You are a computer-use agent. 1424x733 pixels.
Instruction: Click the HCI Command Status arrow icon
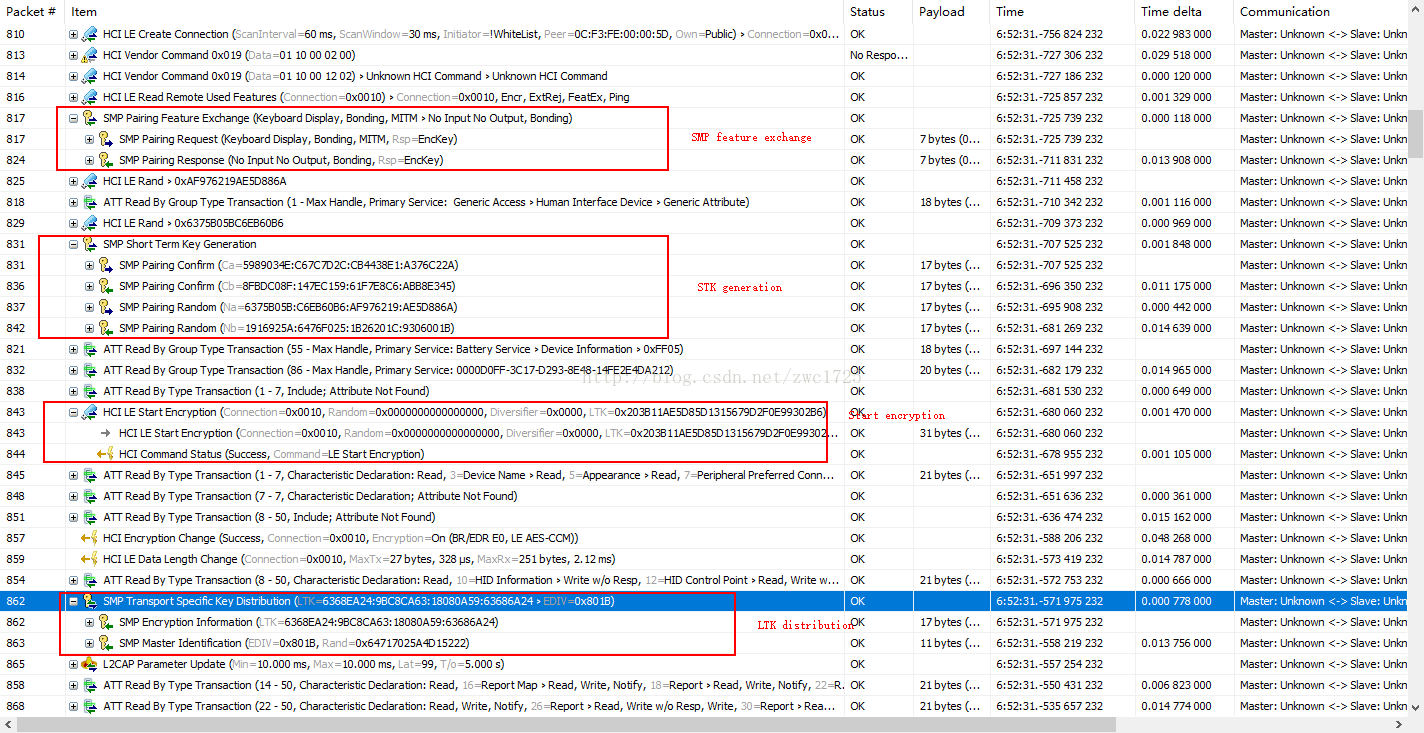[x=106, y=454]
